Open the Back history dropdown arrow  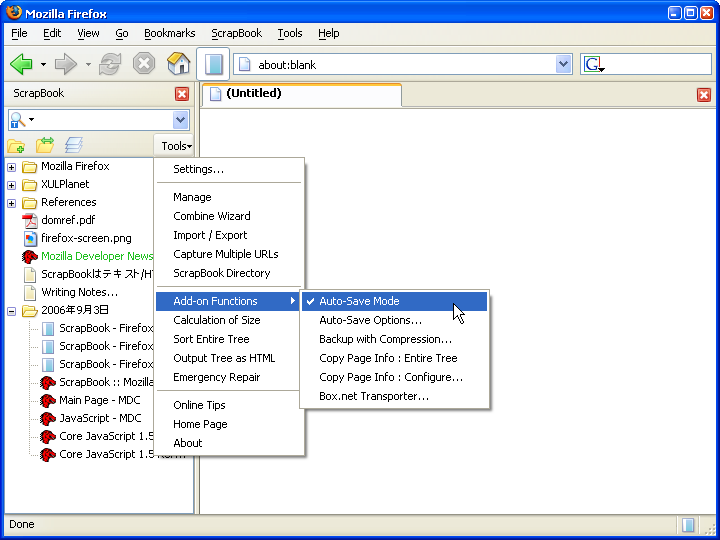click(43, 64)
